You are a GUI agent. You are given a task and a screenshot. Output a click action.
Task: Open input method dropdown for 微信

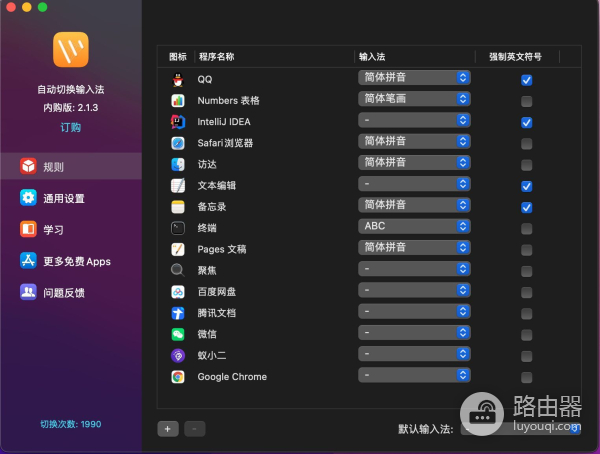pyautogui.click(x=414, y=333)
